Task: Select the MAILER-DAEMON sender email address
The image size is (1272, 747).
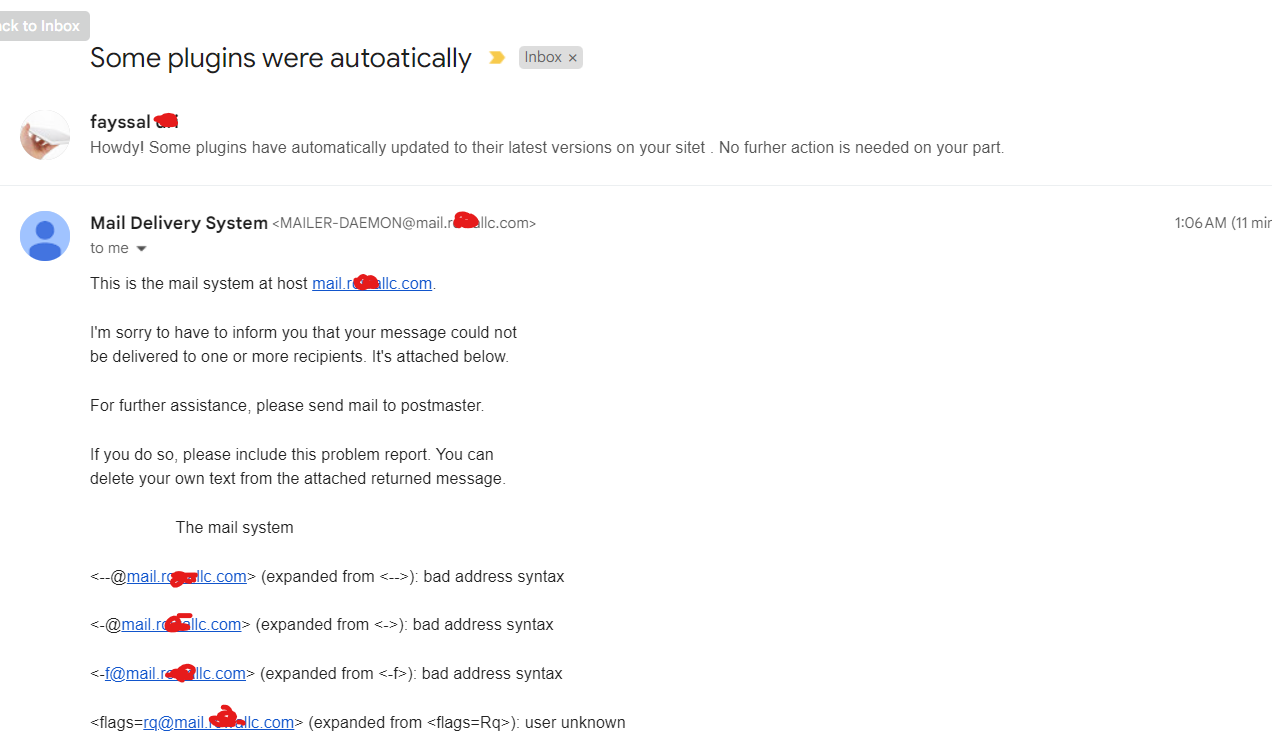Action: click(404, 223)
